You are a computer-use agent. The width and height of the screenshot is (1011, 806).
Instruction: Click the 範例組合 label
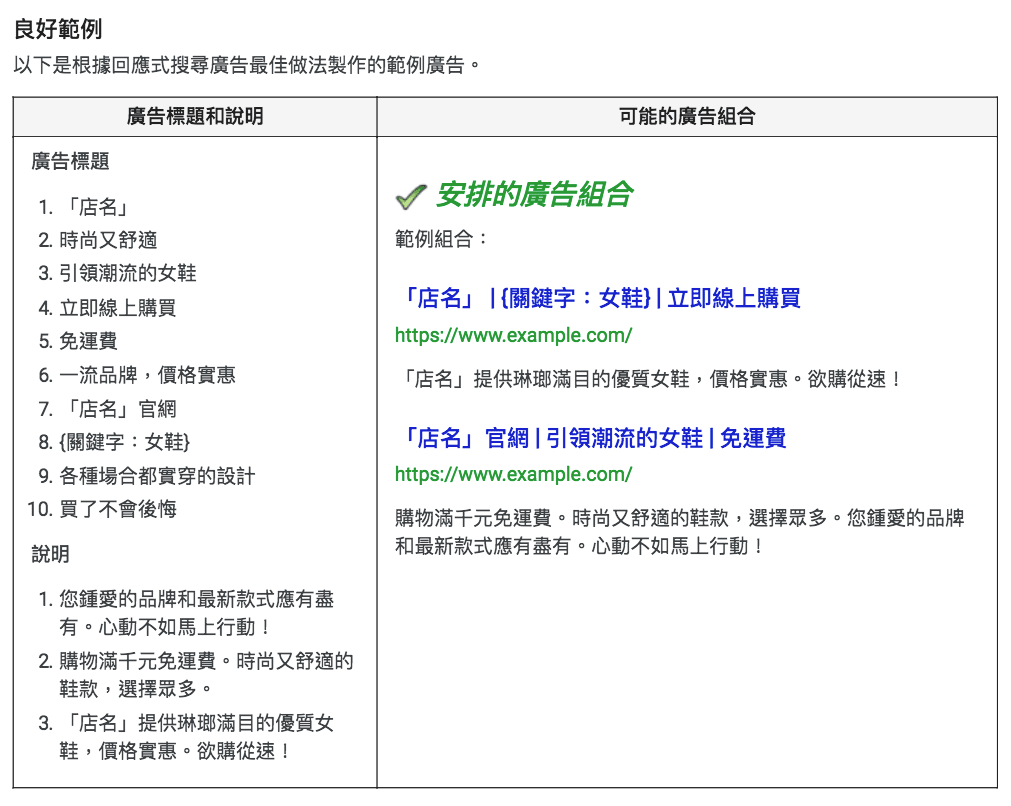click(442, 240)
